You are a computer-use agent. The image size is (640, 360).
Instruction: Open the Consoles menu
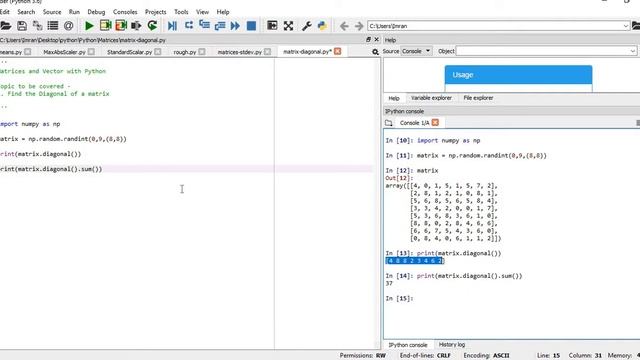pyautogui.click(x=125, y=12)
